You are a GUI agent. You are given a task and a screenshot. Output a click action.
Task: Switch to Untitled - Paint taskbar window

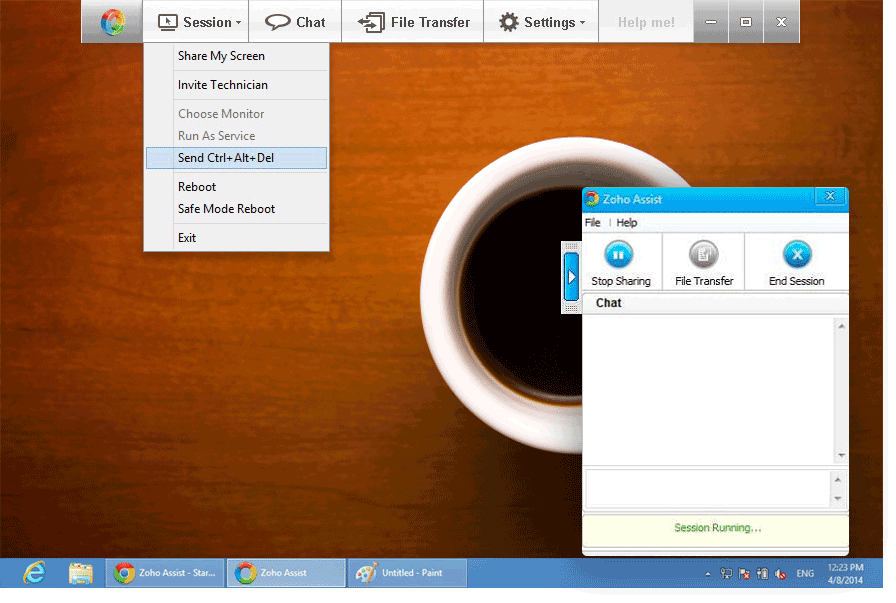click(x=407, y=573)
